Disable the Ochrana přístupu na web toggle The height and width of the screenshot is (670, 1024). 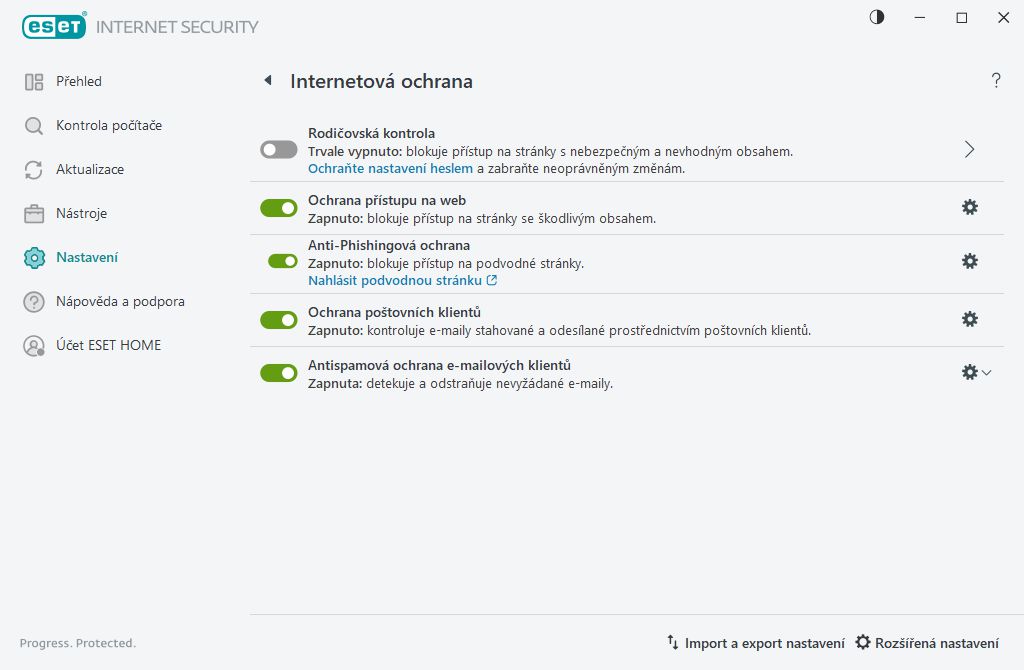279,207
